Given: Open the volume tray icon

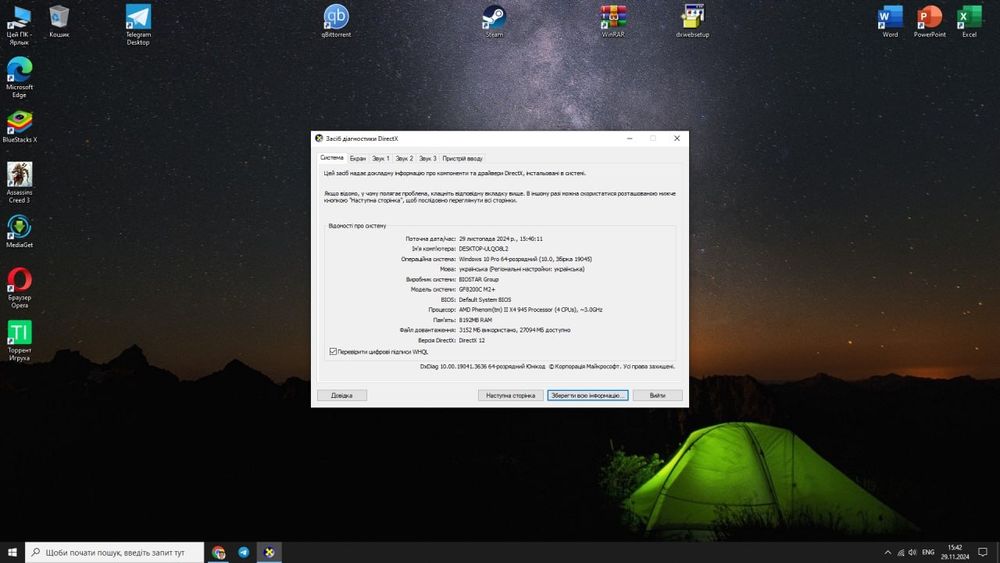Looking at the screenshot, I should coord(912,552).
